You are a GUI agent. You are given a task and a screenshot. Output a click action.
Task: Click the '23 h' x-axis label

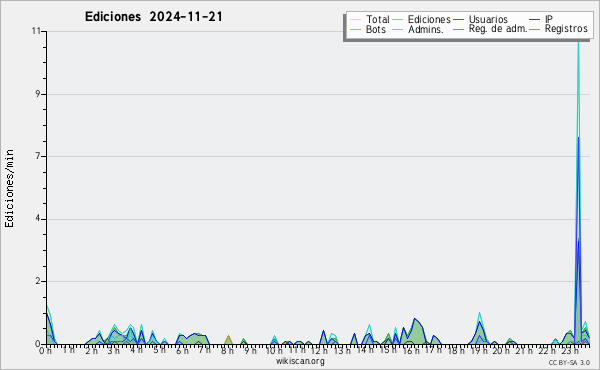(570, 350)
